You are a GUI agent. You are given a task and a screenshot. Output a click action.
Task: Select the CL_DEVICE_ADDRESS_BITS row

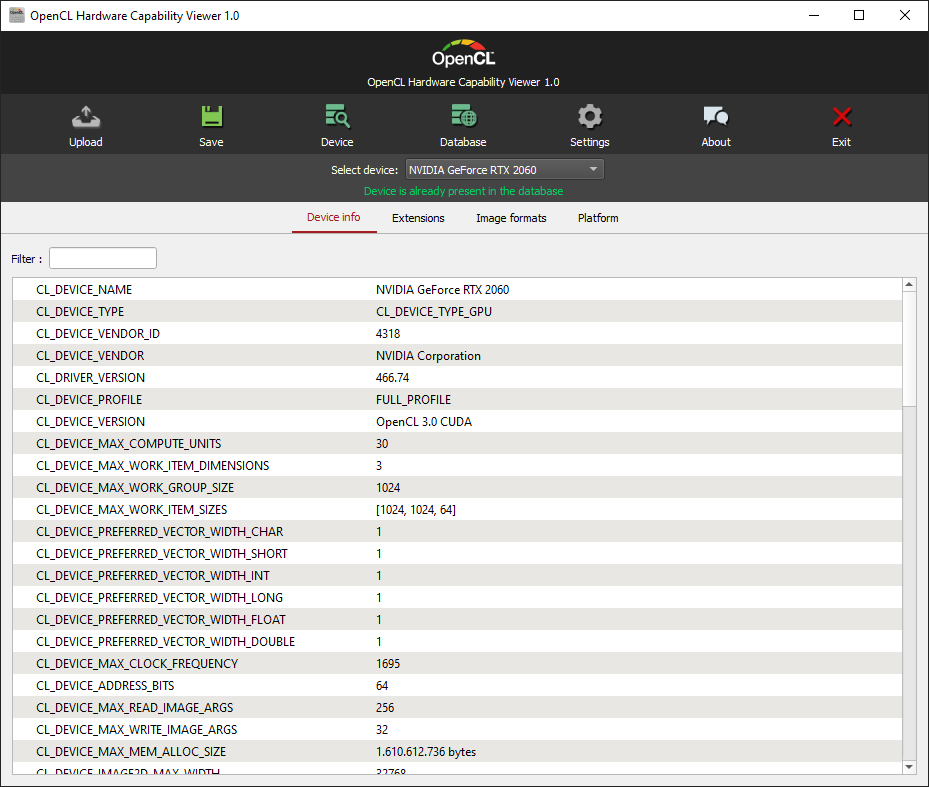tap(457, 686)
